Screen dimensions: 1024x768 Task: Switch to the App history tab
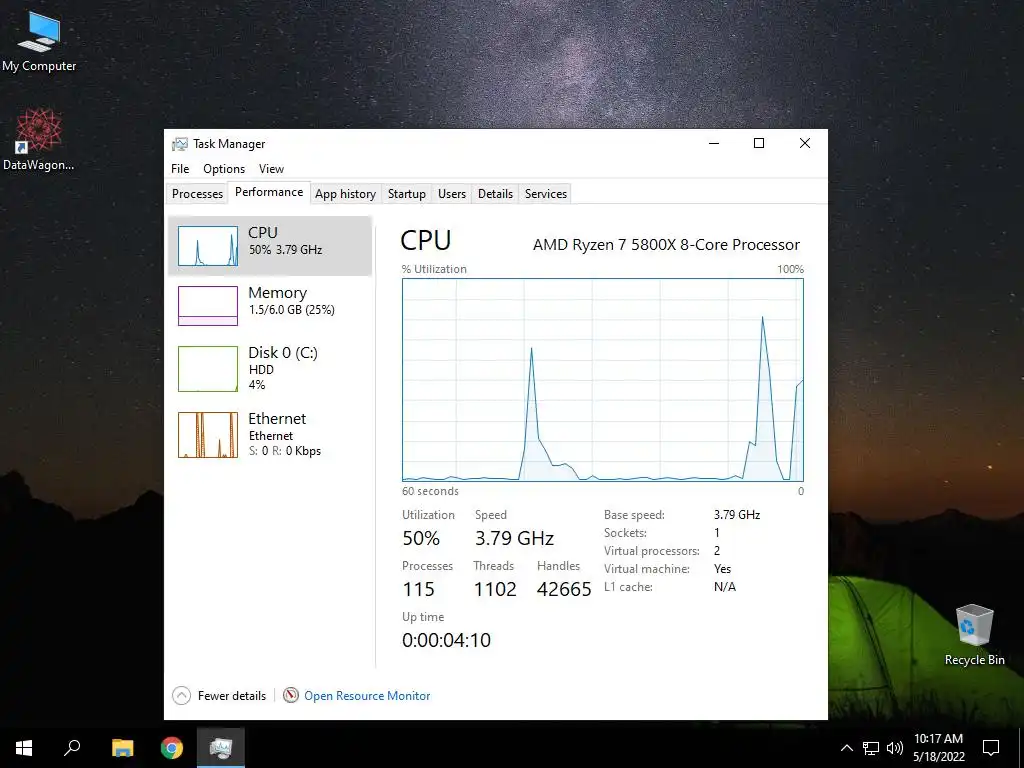pyautogui.click(x=345, y=193)
